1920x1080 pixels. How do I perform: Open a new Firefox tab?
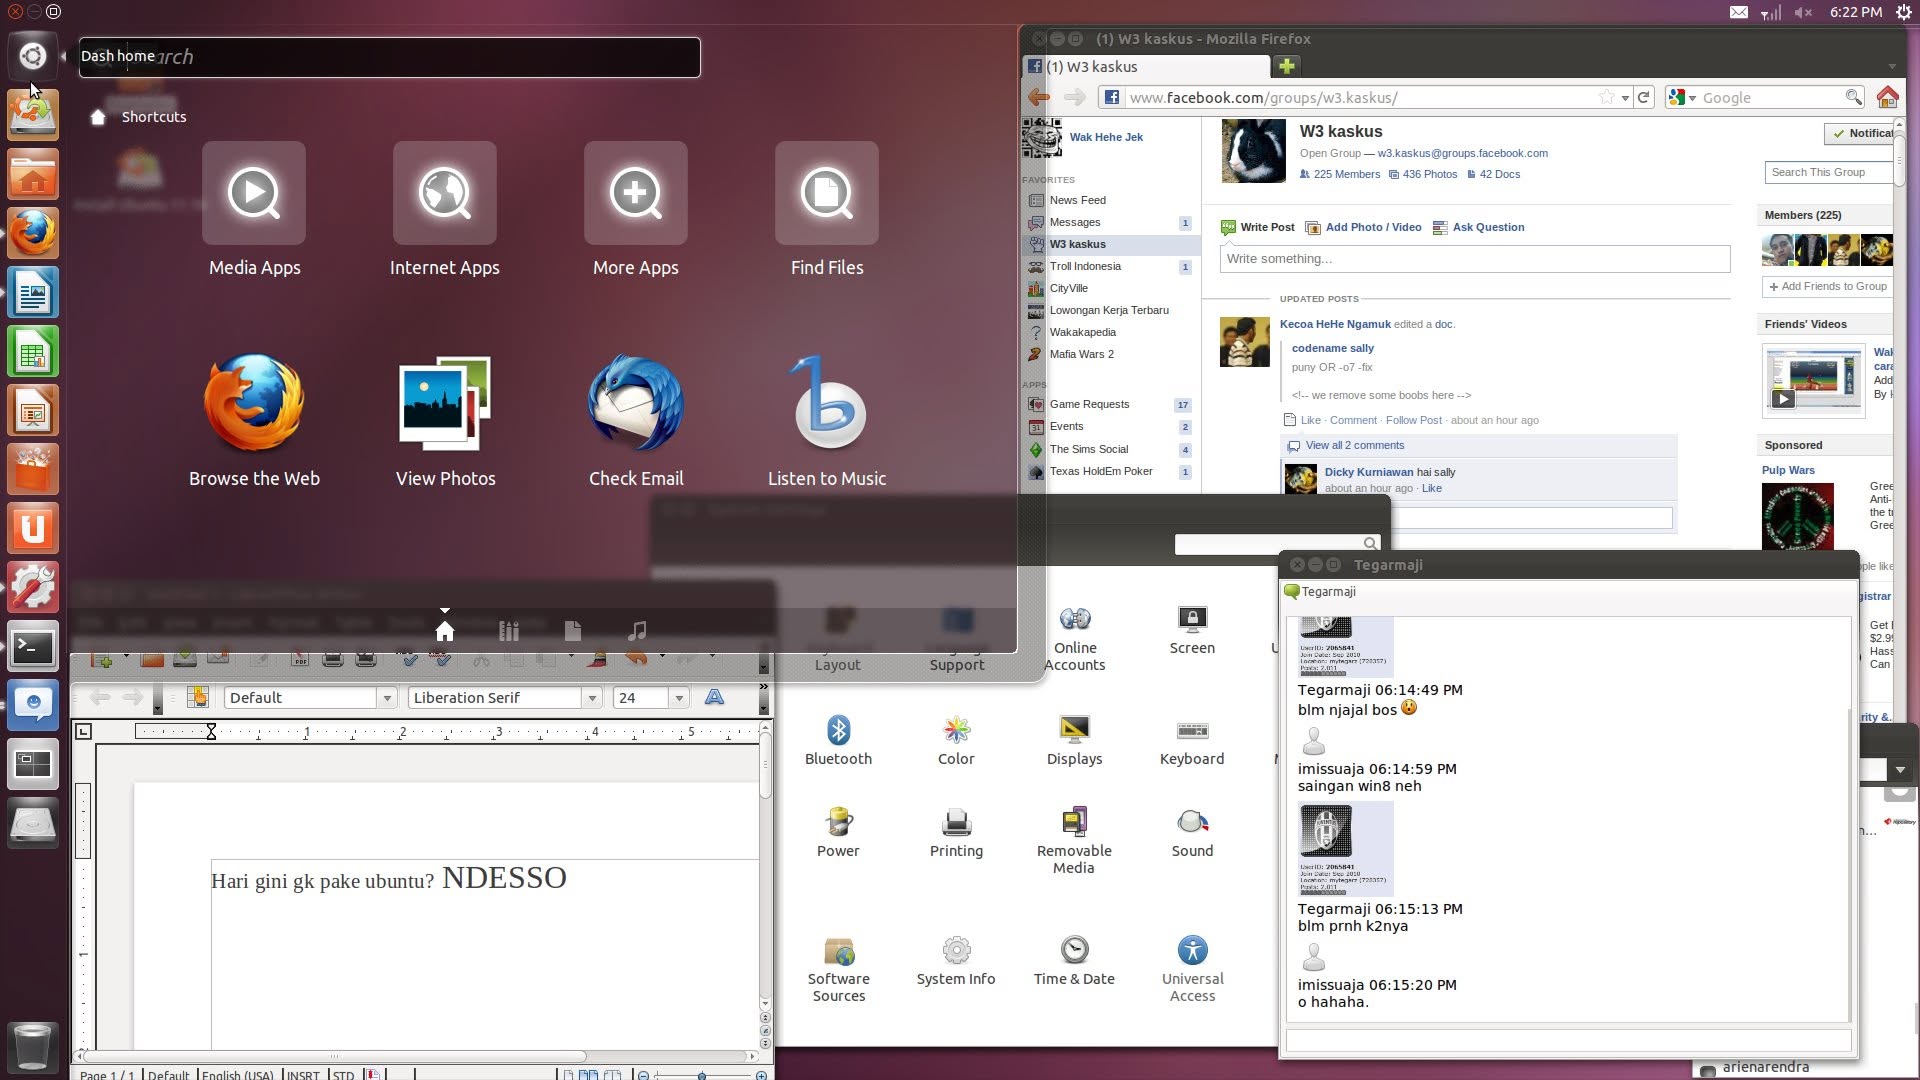pyautogui.click(x=1287, y=66)
